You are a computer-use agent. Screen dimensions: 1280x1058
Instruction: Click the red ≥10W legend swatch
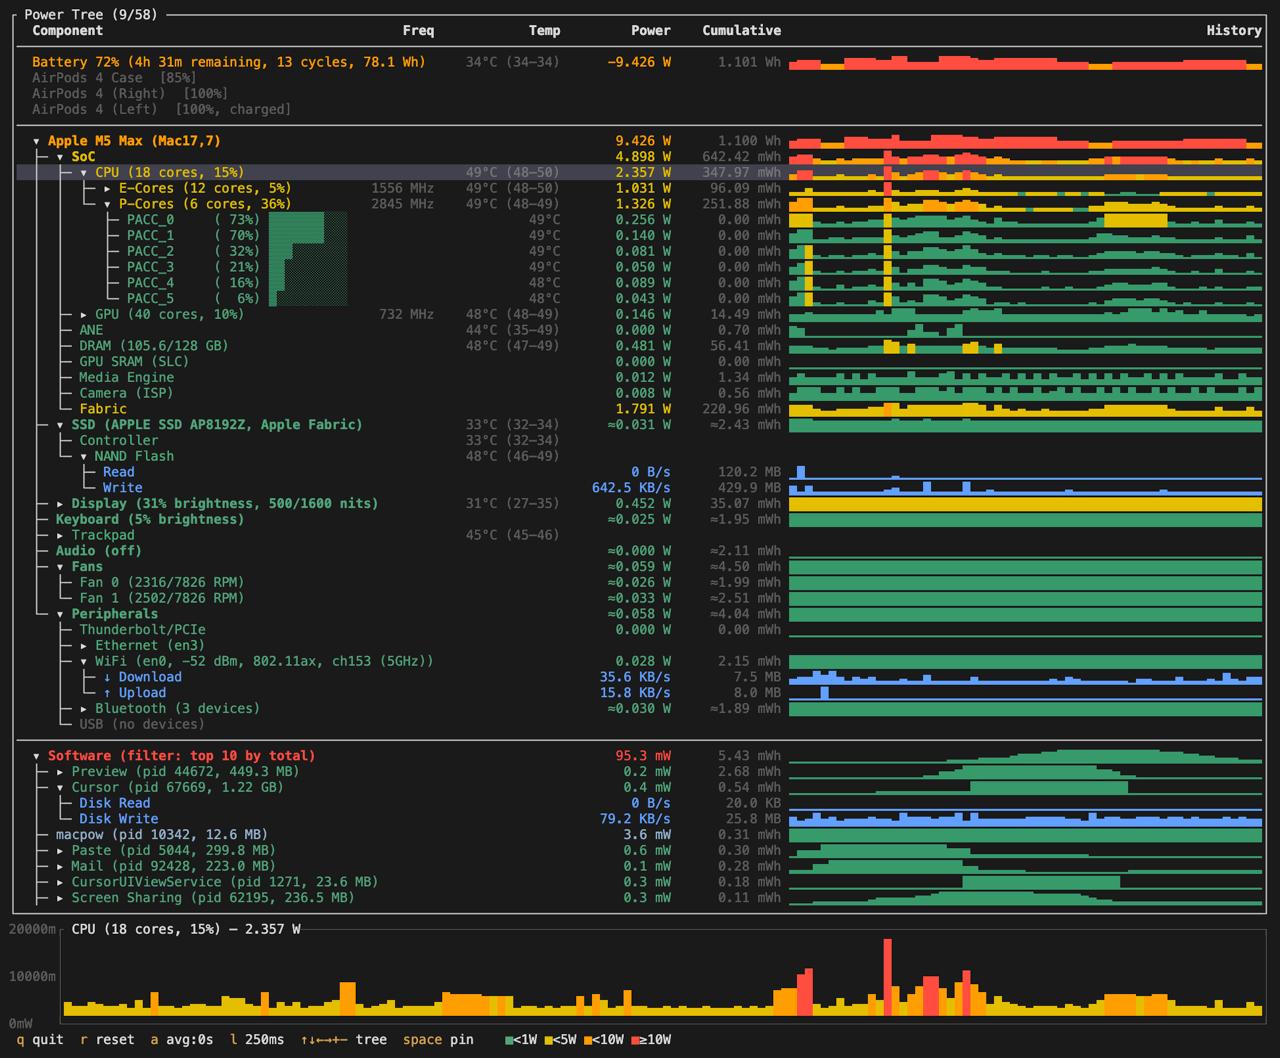pyautogui.click(x=636, y=1040)
